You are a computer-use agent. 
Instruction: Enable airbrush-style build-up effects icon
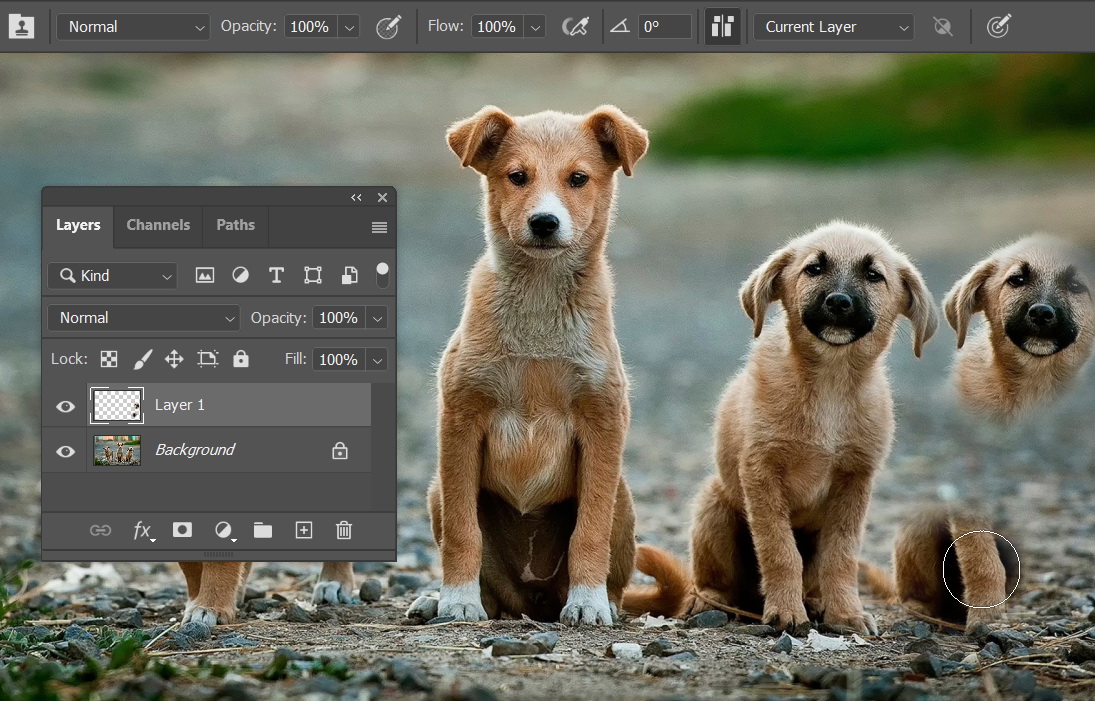click(x=576, y=27)
